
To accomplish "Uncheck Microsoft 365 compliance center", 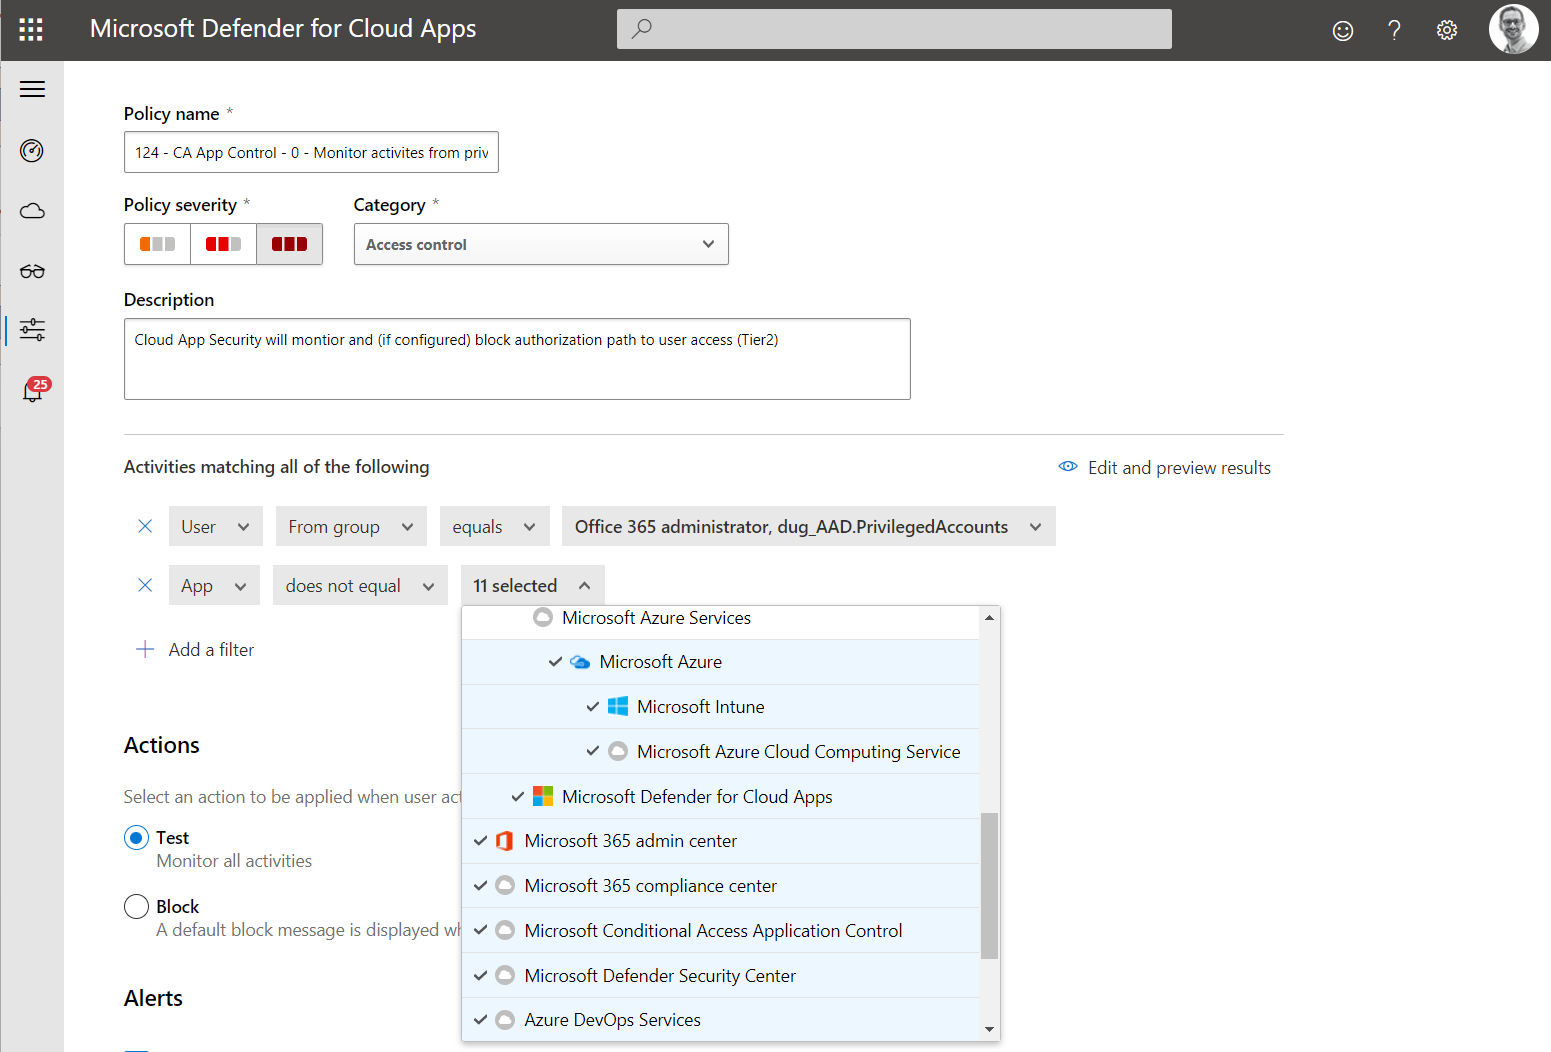I will coord(480,885).
